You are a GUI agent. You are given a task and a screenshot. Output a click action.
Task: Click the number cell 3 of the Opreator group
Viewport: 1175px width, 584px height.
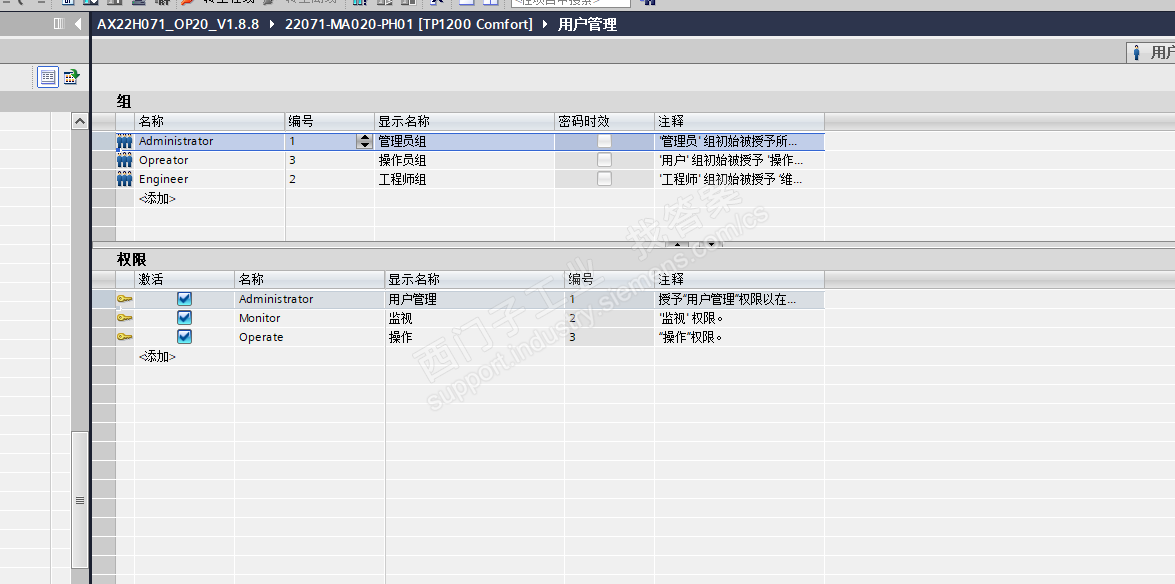click(330, 160)
